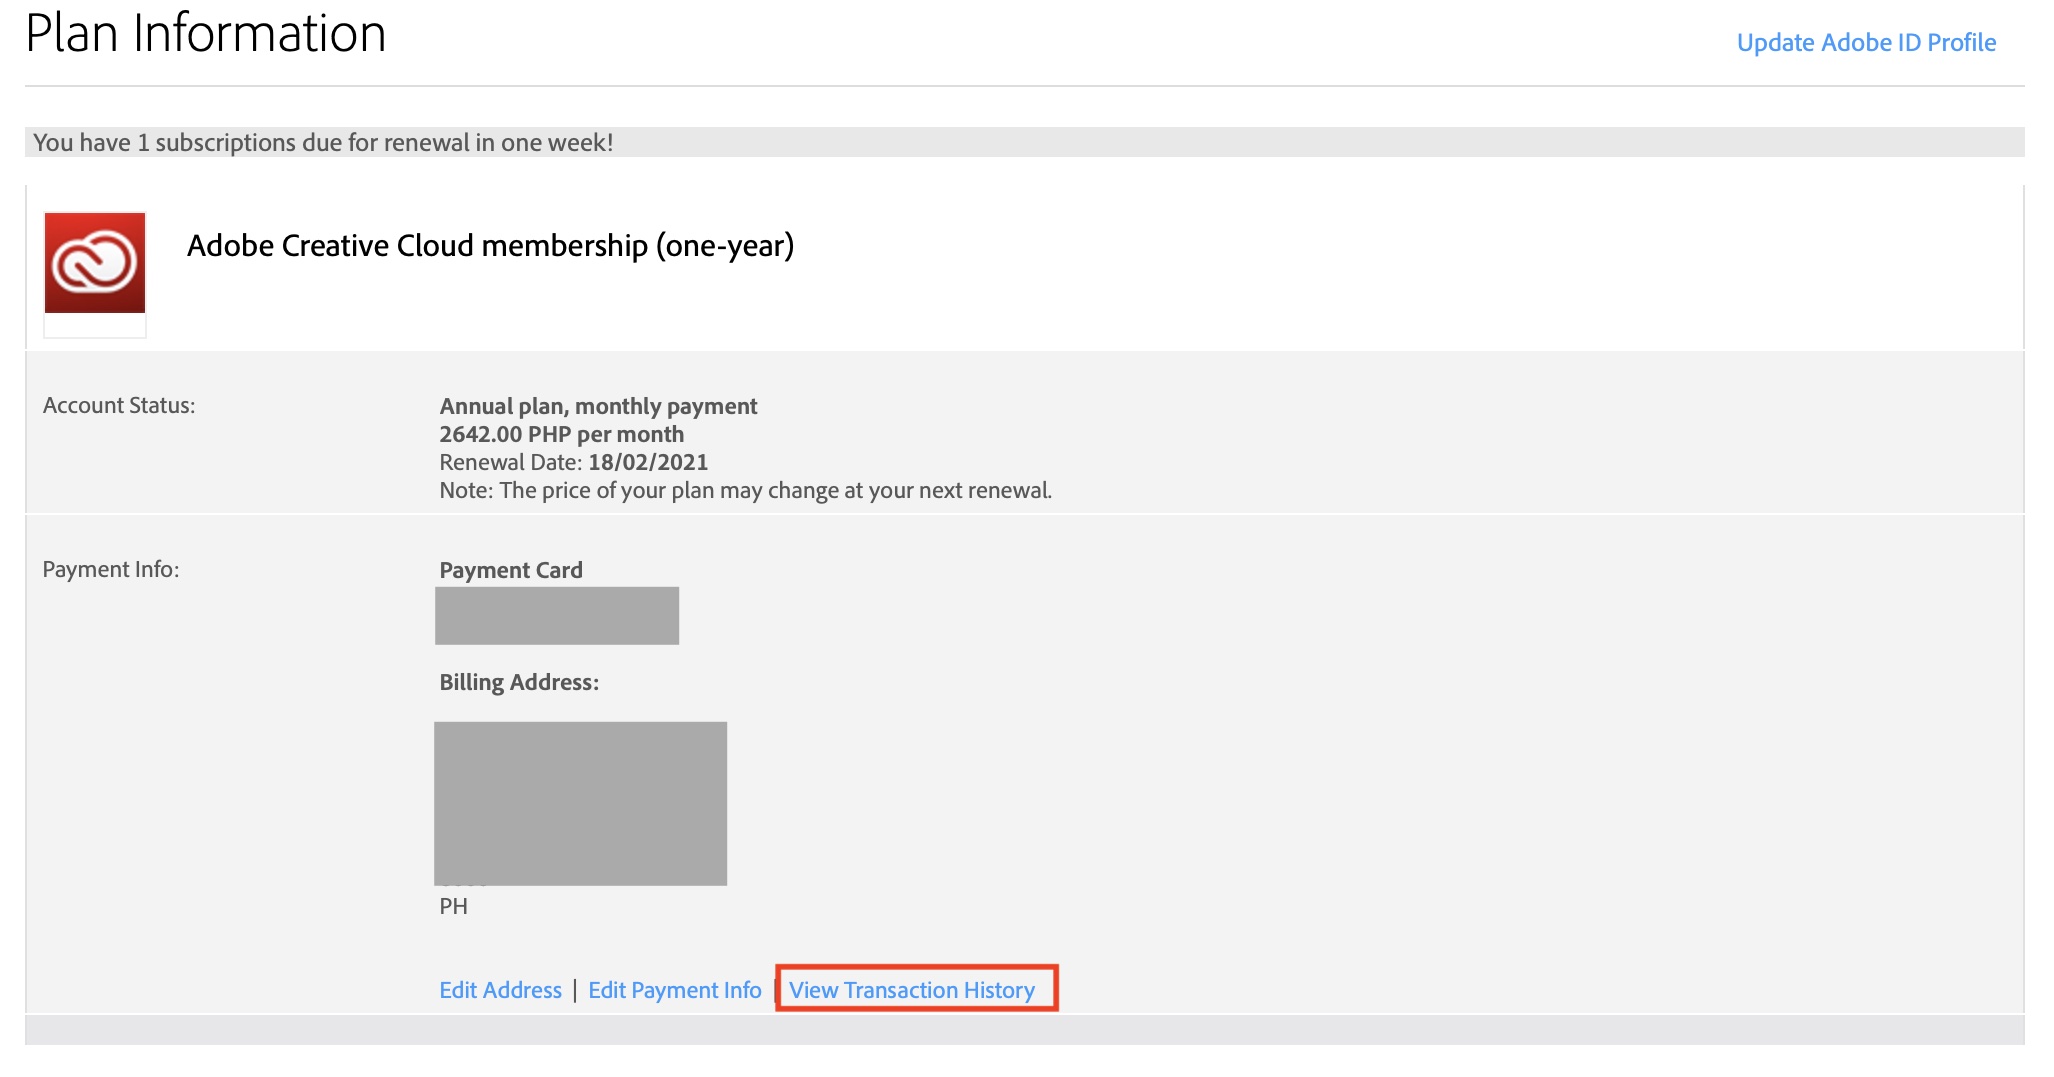2054x1077 pixels.
Task: Click the redacted payment card box
Action: coord(557,616)
